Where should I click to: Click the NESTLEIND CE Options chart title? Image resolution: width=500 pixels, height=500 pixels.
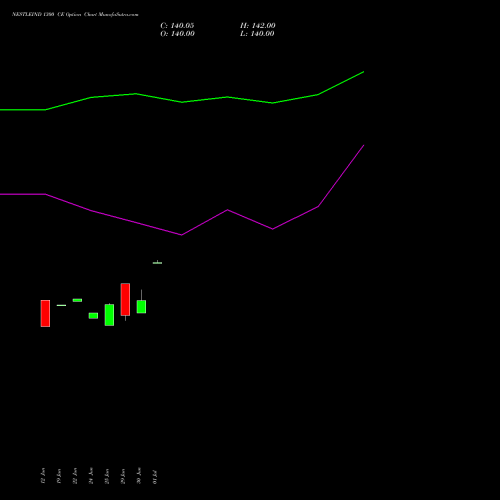(x=75, y=15)
